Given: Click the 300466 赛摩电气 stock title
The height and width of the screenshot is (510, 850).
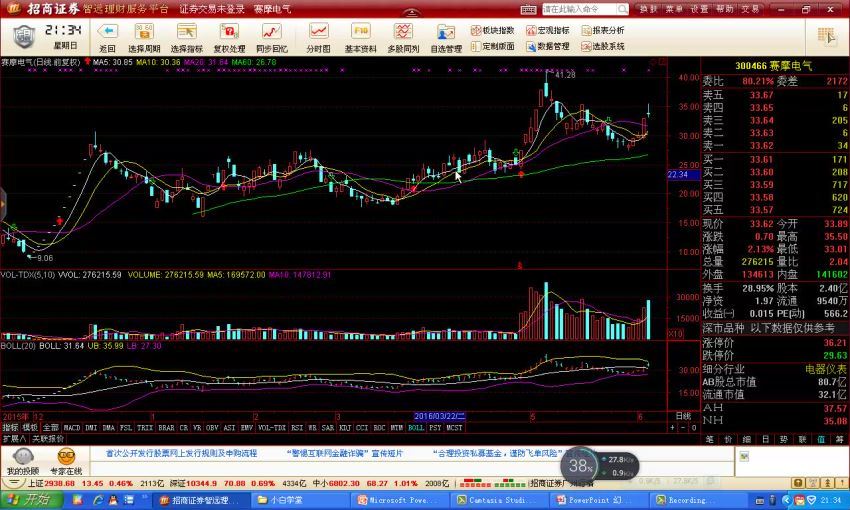Looking at the screenshot, I should [x=774, y=66].
